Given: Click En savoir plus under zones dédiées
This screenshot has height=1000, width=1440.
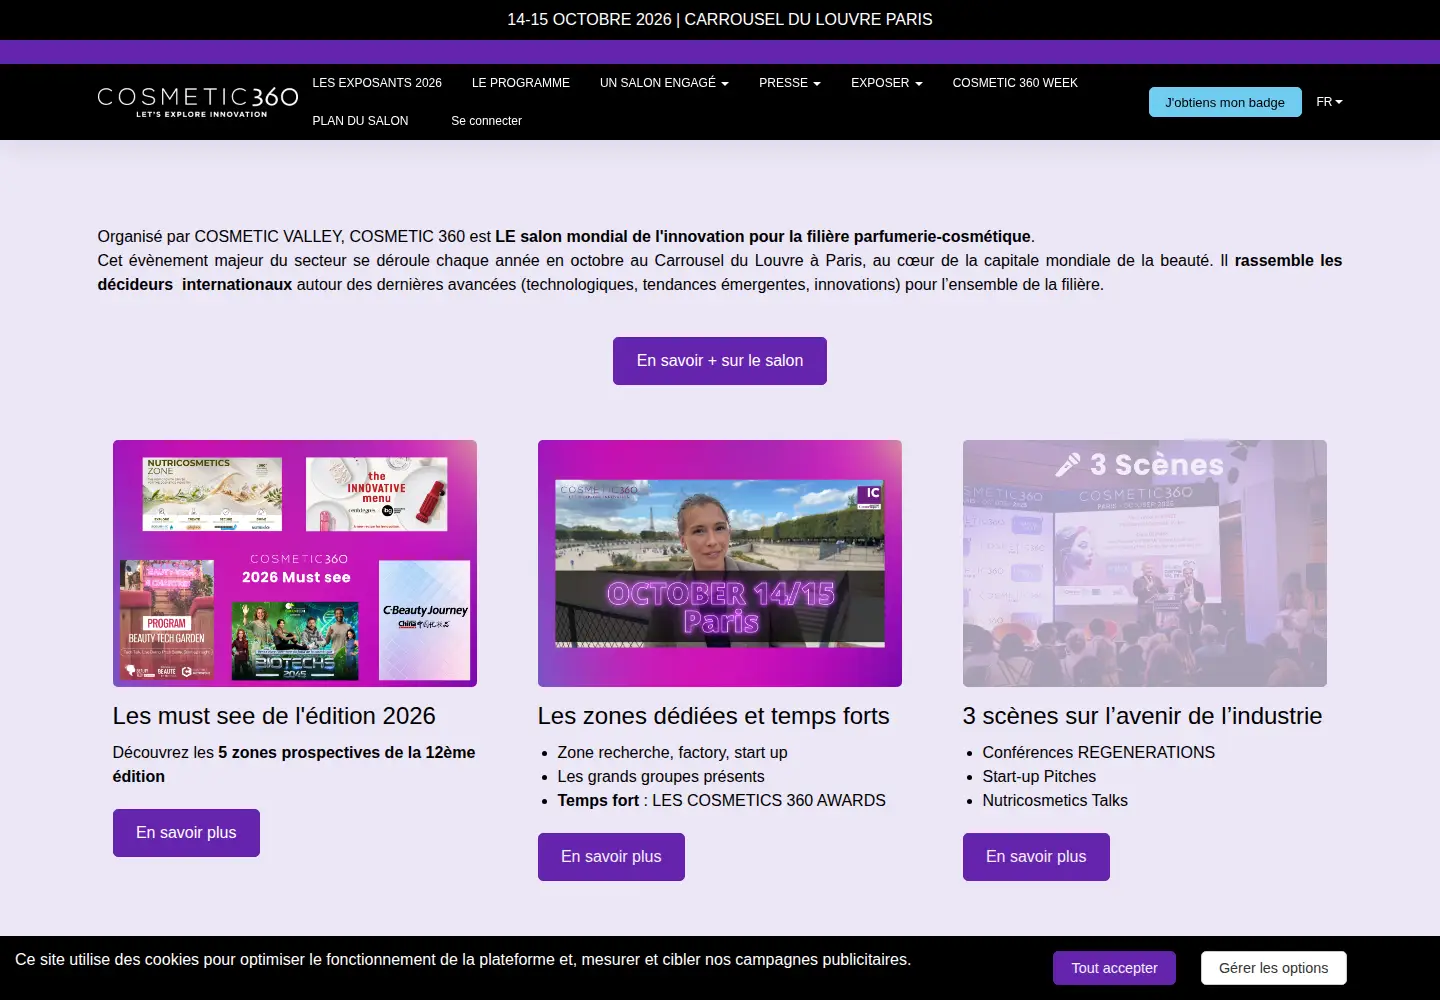Looking at the screenshot, I should (611, 857).
